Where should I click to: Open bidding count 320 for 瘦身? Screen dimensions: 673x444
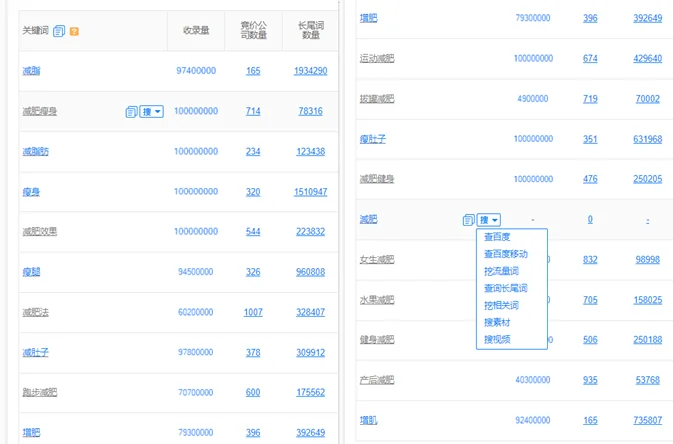253,192
